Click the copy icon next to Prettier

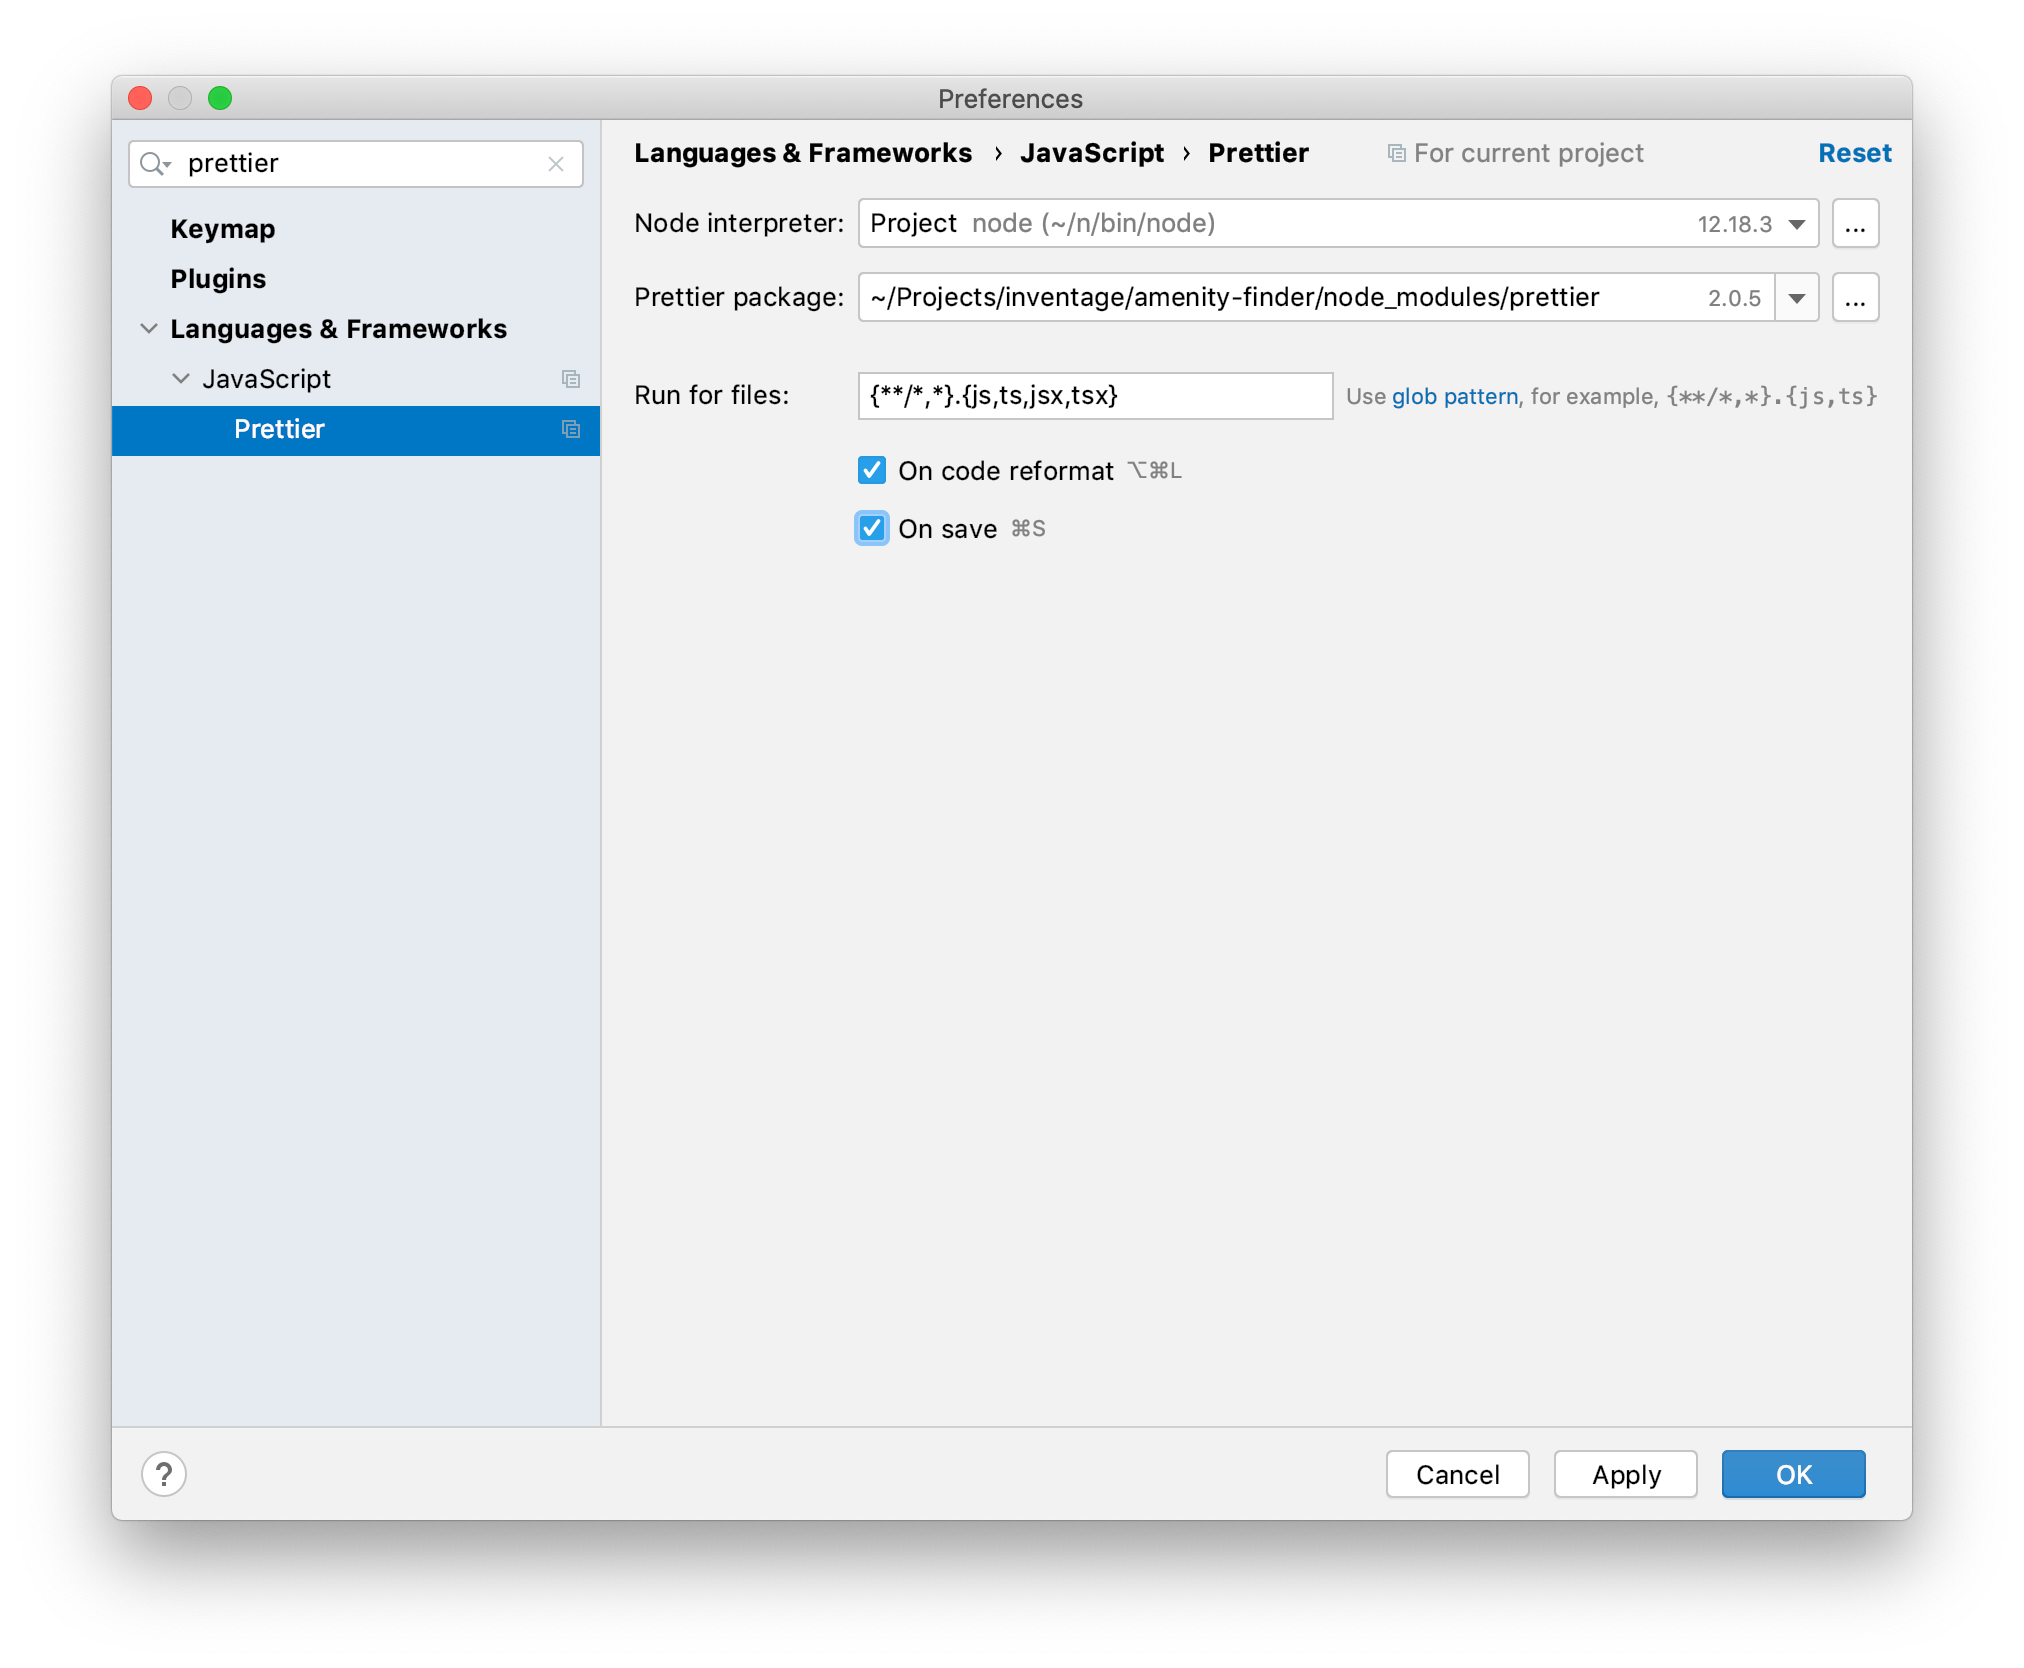pos(570,427)
